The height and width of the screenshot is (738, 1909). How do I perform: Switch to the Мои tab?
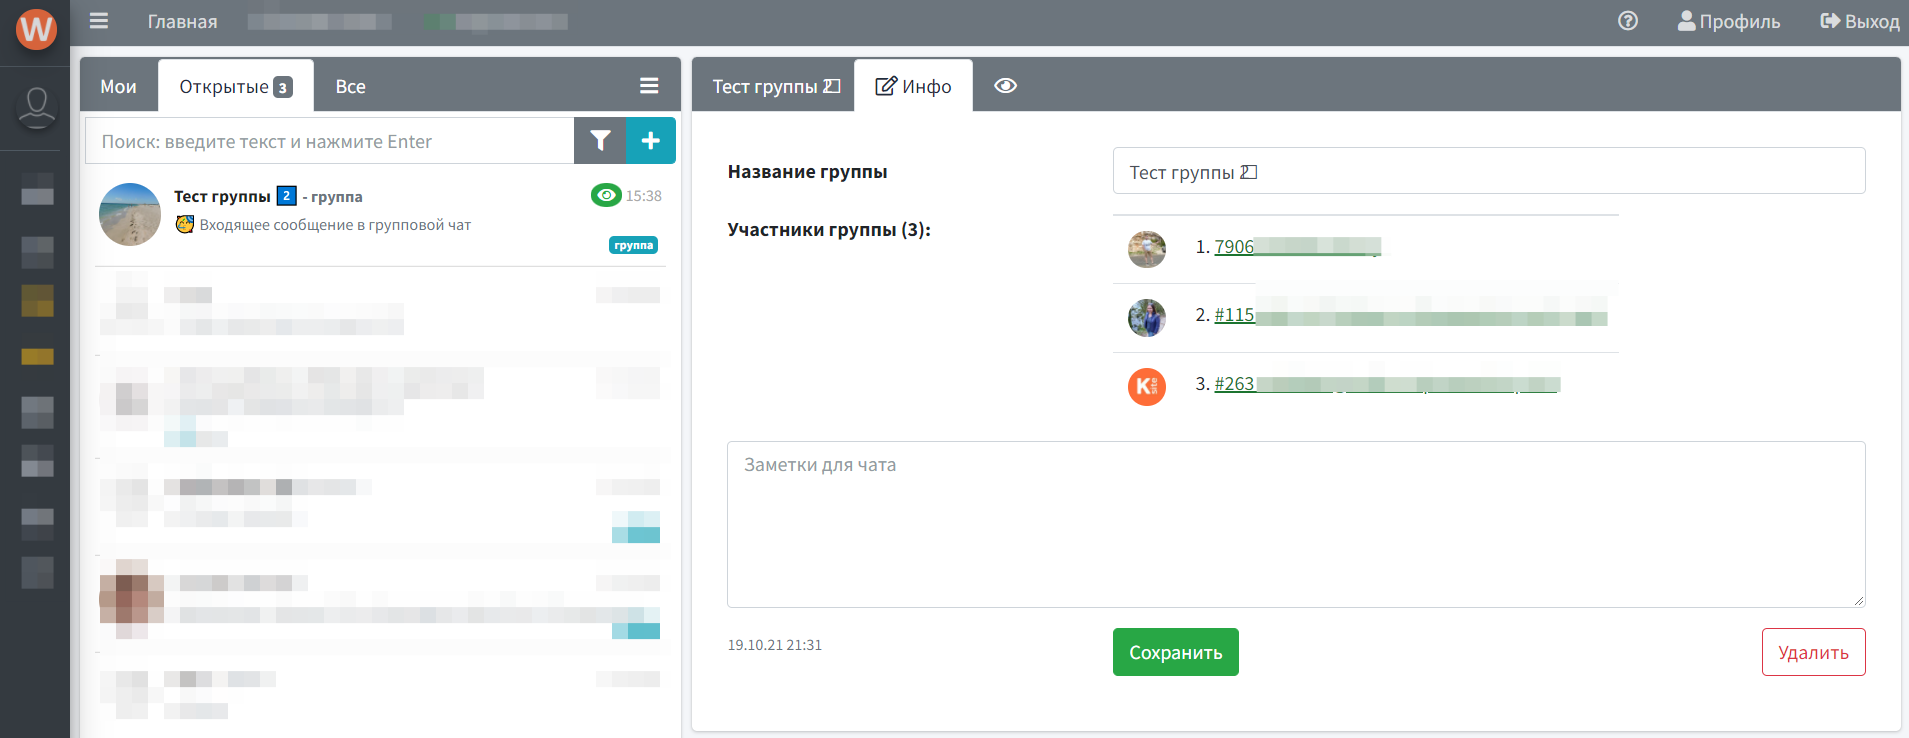118,87
